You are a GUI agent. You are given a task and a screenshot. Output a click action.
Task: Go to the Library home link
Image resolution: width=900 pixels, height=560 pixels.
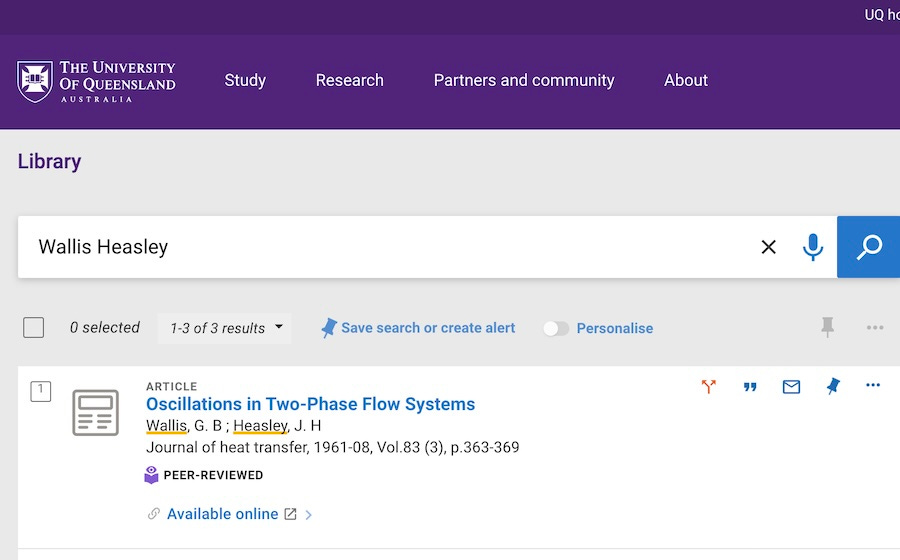[x=49, y=161]
